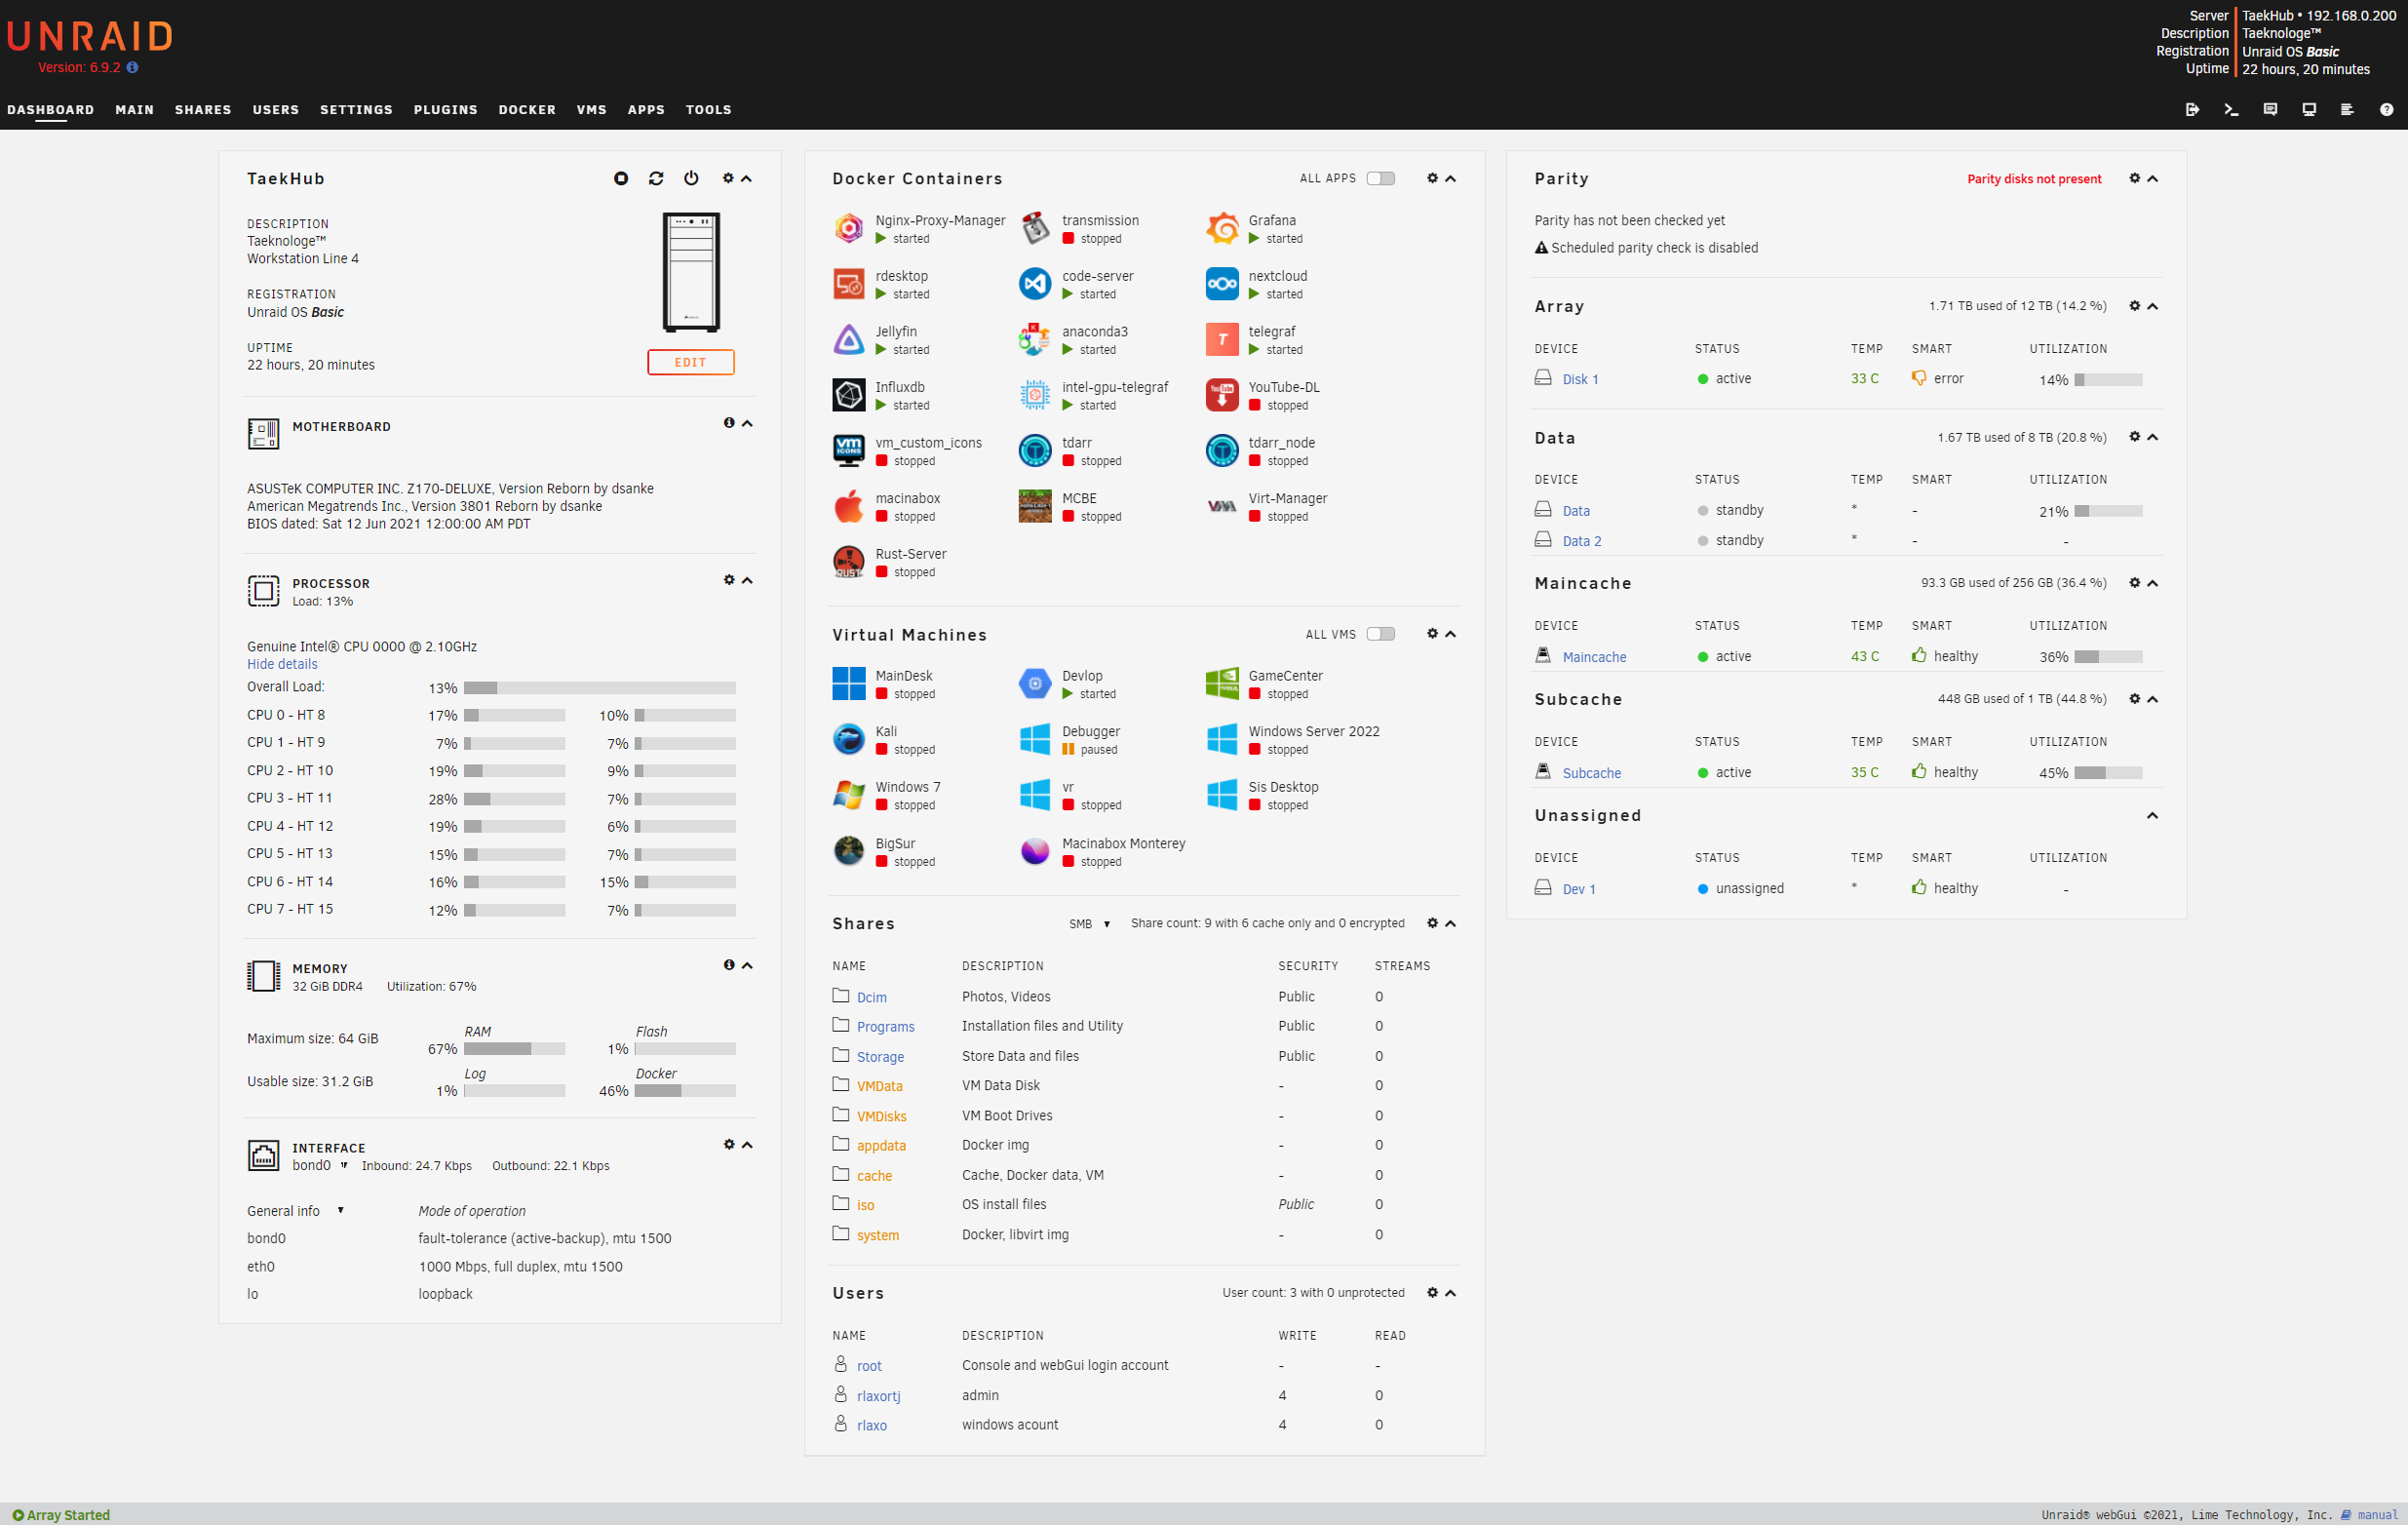The height and width of the screenshot is (1525, 2408).
Task: Open the SETTINGS menu tab
Action: click(x=356, y=110)
